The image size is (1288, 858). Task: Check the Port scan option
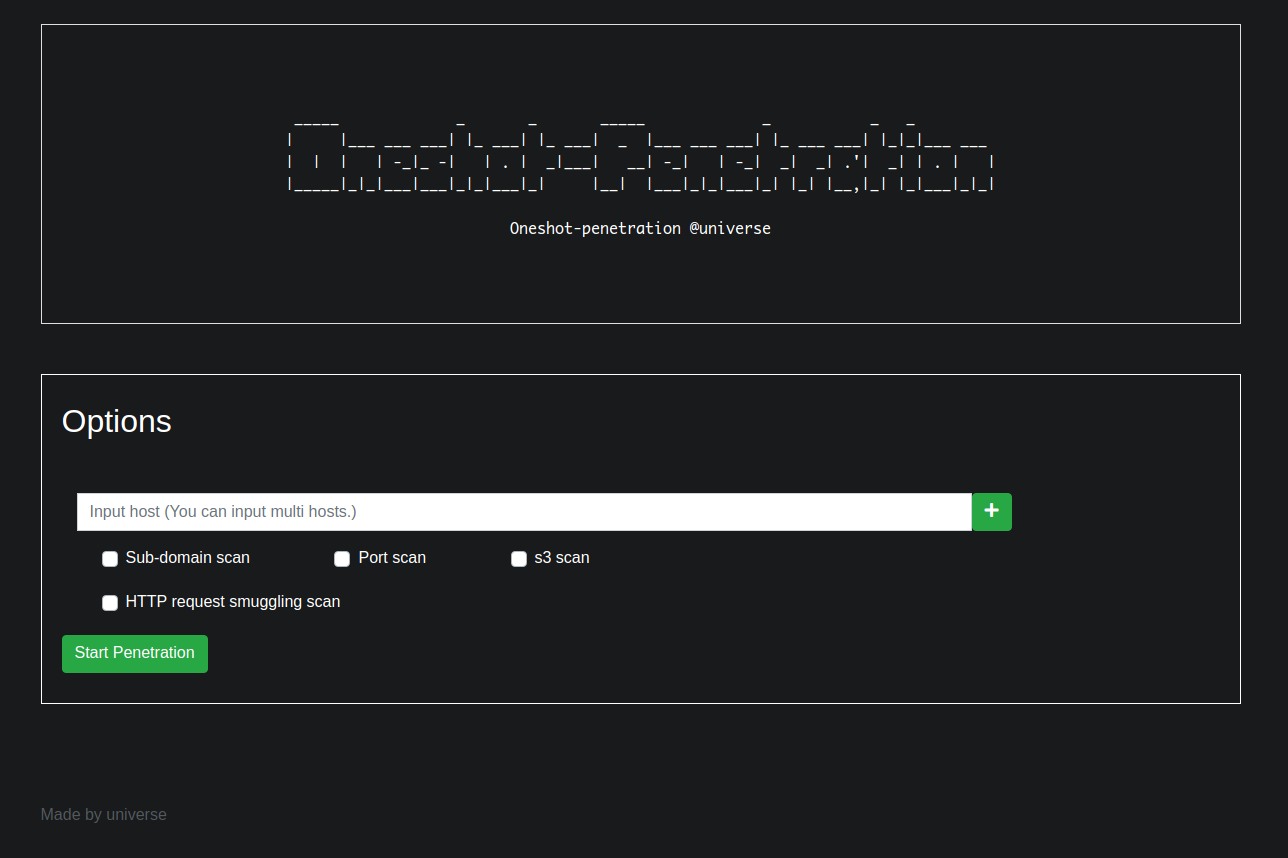coord(342,558)
